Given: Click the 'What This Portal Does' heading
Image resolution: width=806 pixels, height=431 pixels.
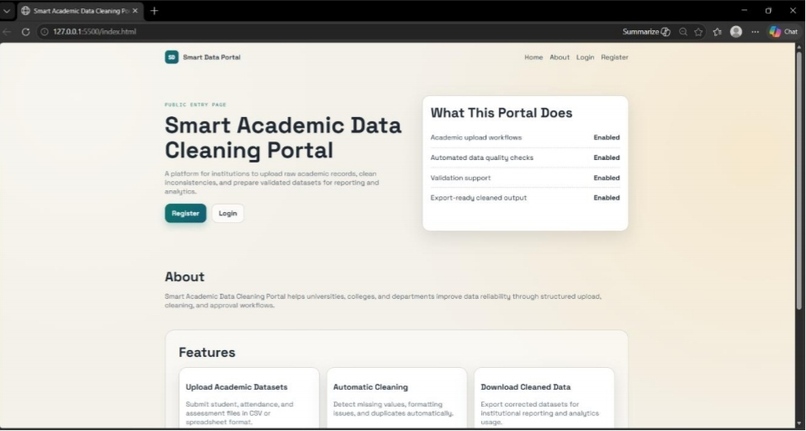Looking at the screenshot, I should coord(501,113).
